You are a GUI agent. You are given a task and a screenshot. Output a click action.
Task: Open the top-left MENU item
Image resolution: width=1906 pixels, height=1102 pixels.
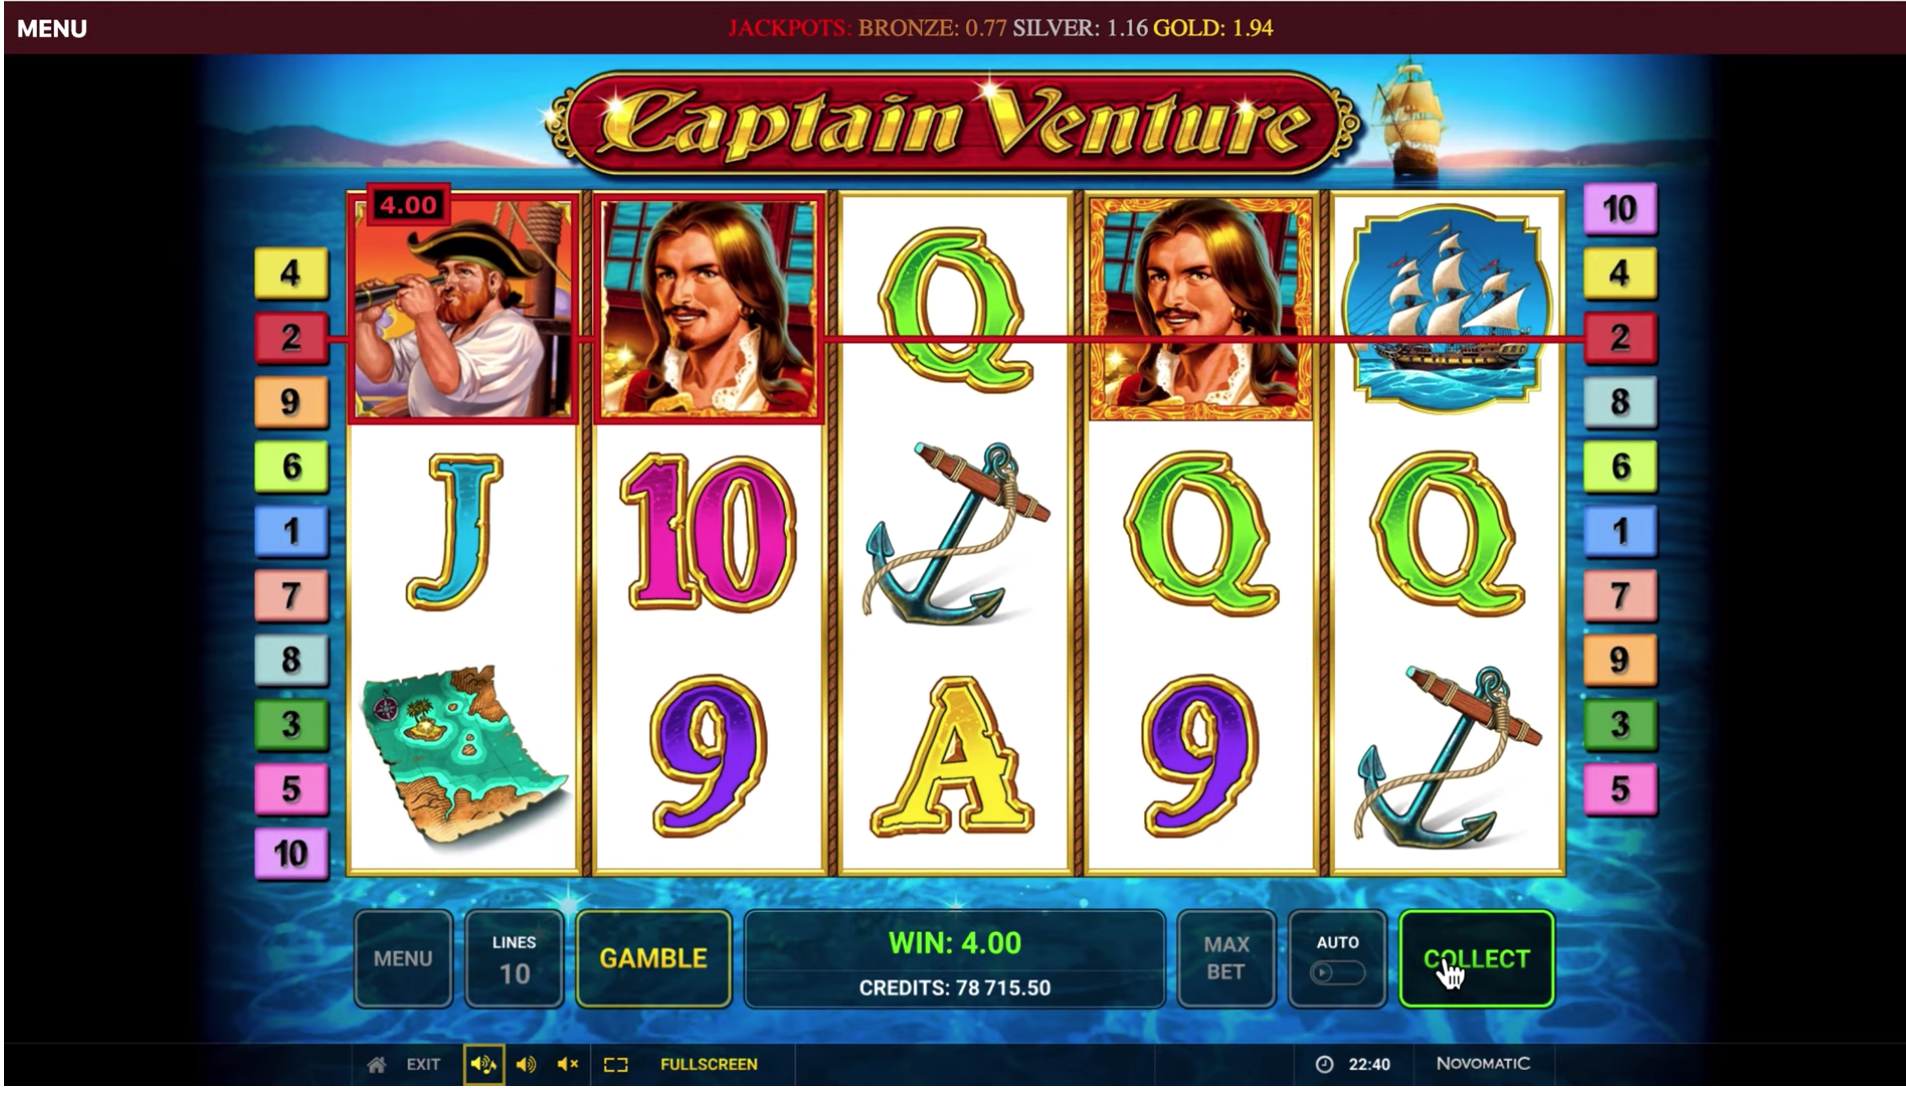click(x=52, y=28)
